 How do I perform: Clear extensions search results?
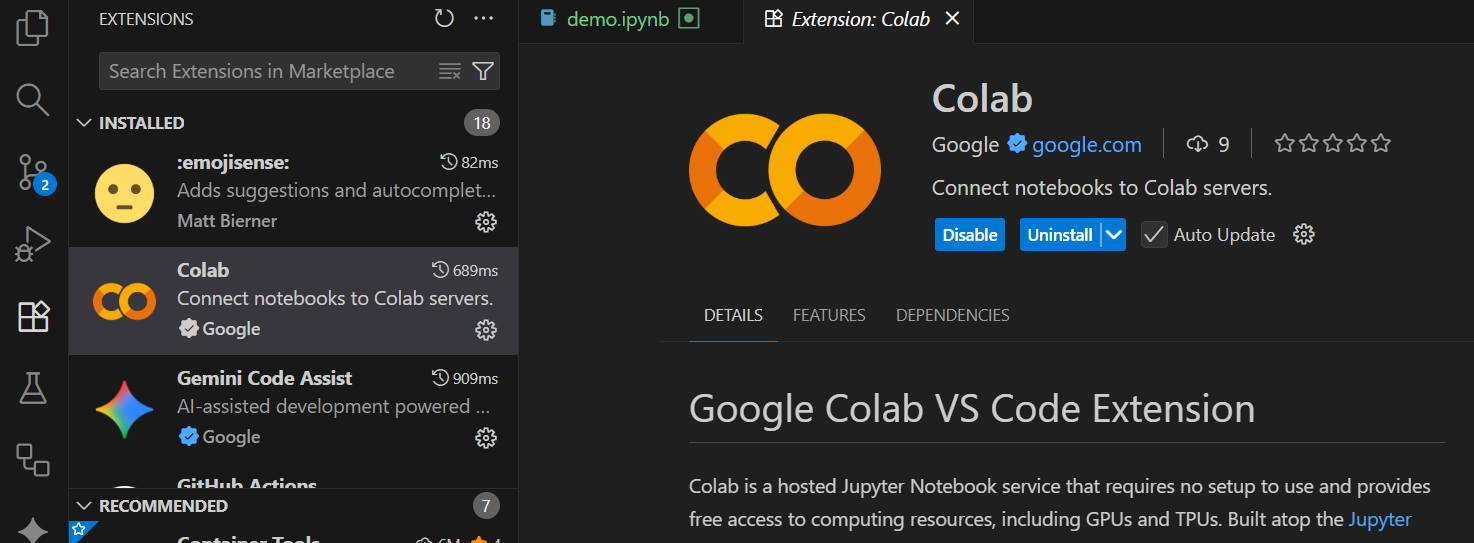tap(450, 71)
